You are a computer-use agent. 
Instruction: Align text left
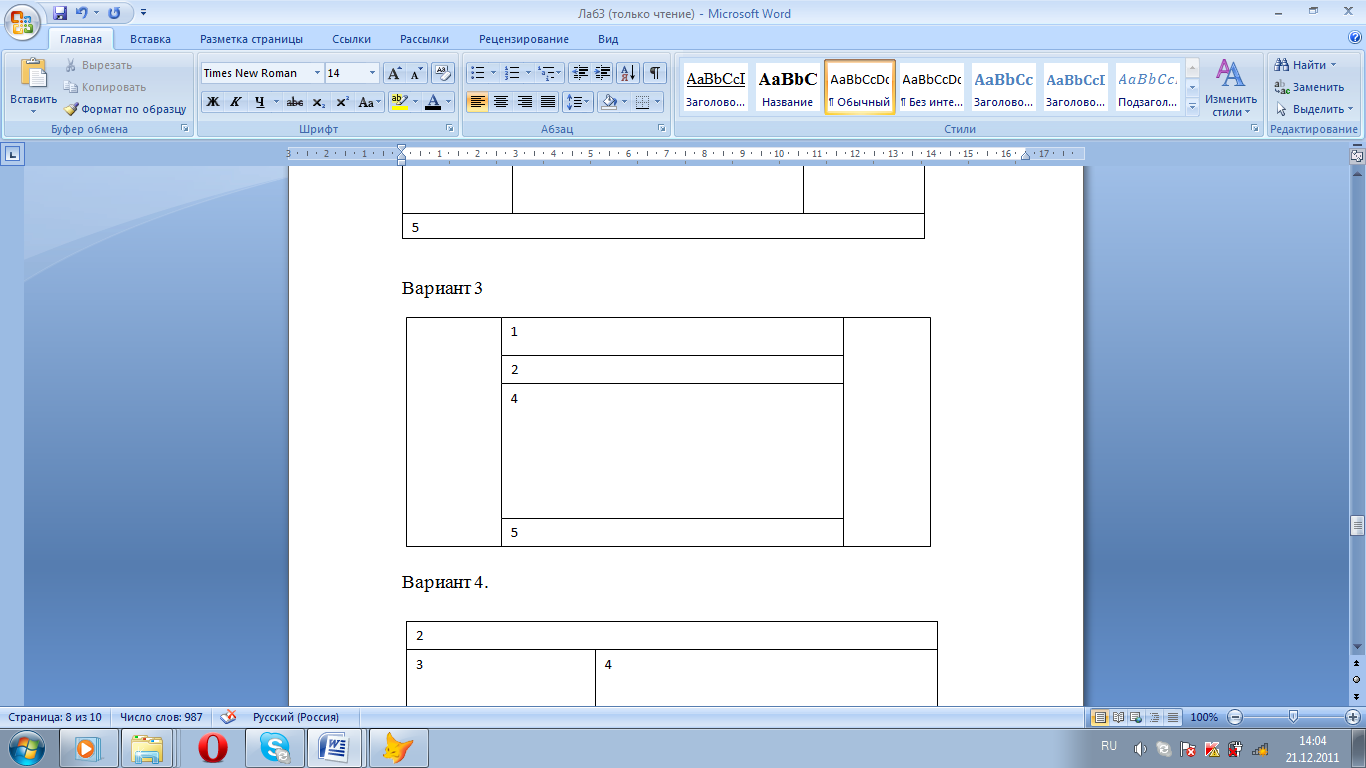478,102
